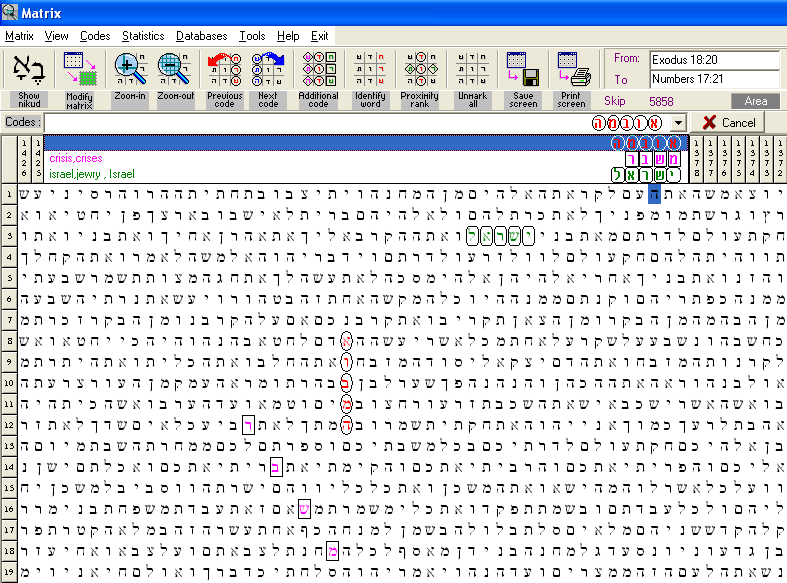This screenshot has height=583, width=787.
Task: Click the magenta boxed letter in row 14
Action: click(276, 468)
